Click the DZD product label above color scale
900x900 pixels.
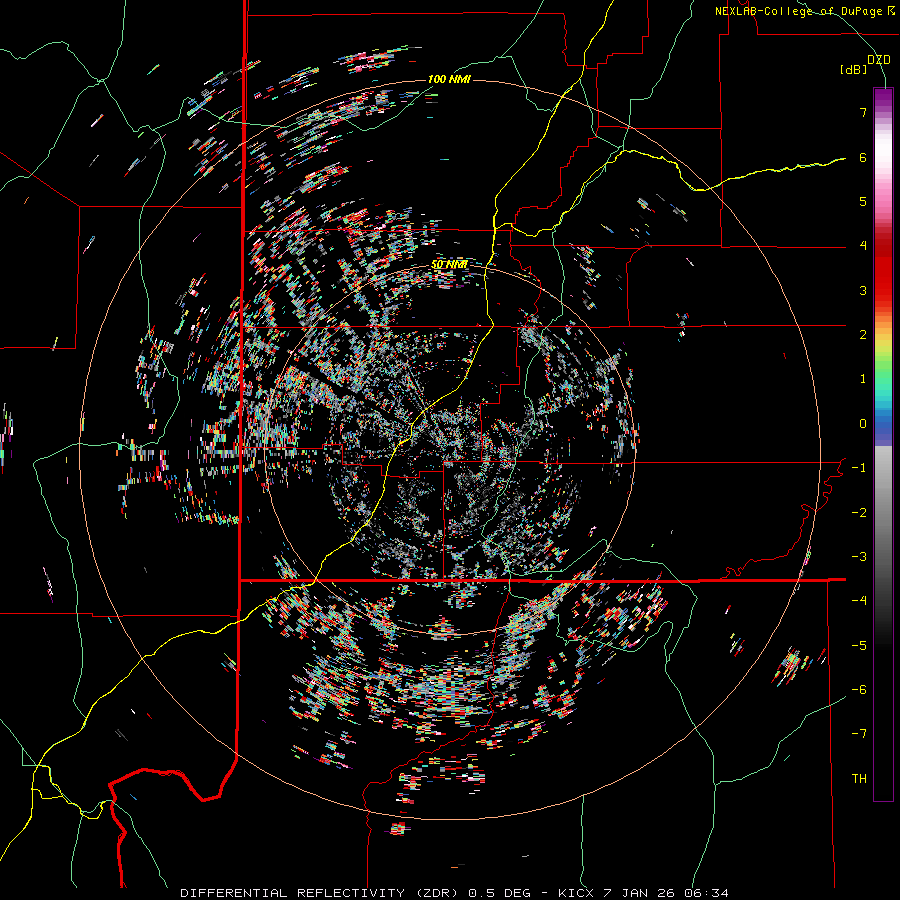[878, 60]
